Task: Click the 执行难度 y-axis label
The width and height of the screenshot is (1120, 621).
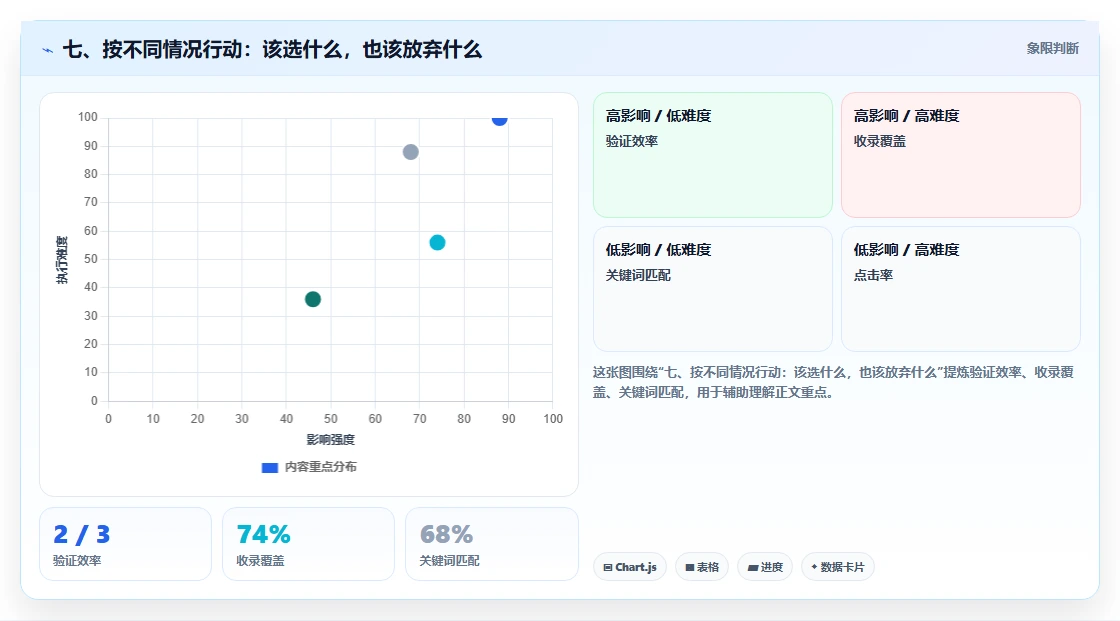Action: click(x=62, y=260)
